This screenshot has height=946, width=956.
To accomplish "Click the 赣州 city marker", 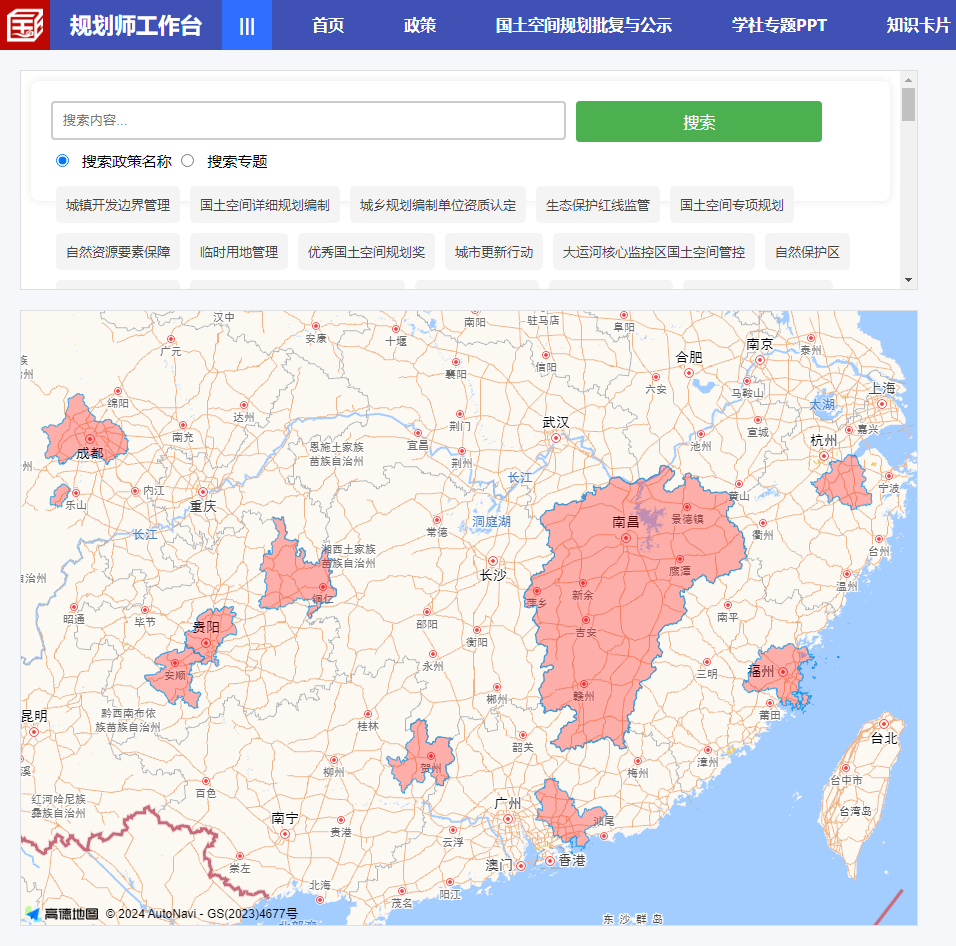I will [x=583, y=684].
